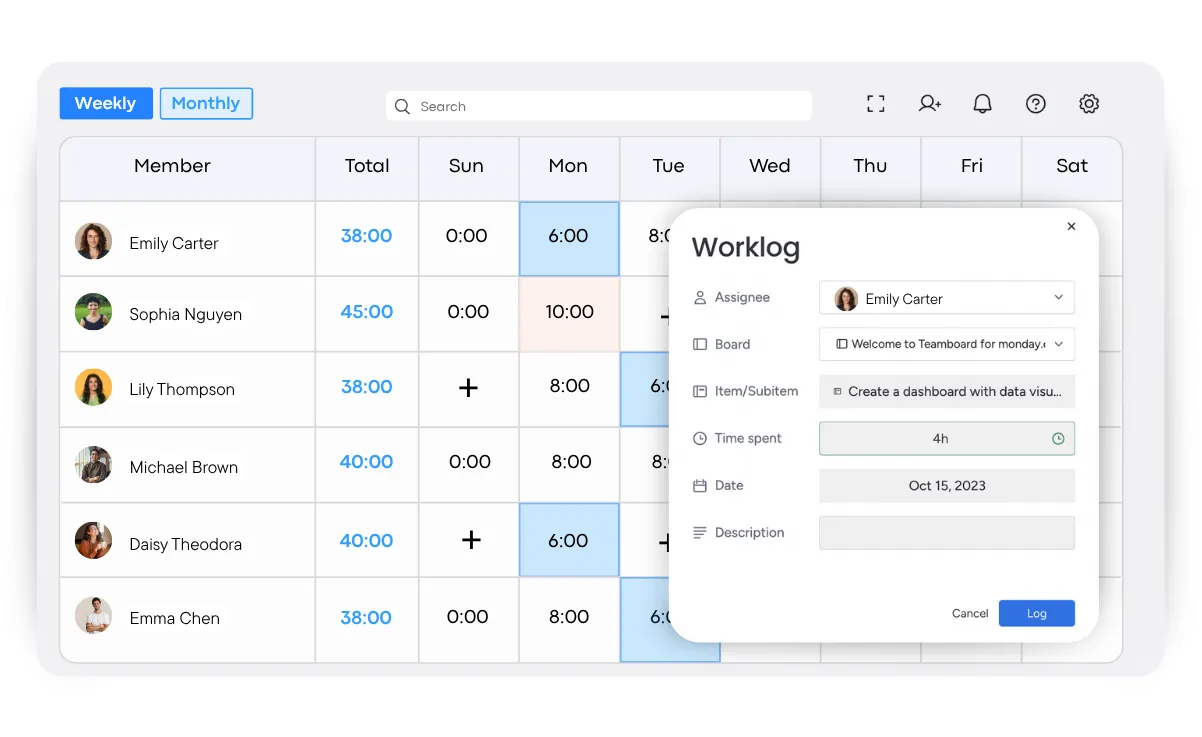Click the Time spent clock label icon
The height and width of the screenshot is (737, 1202).
(700, 438)
